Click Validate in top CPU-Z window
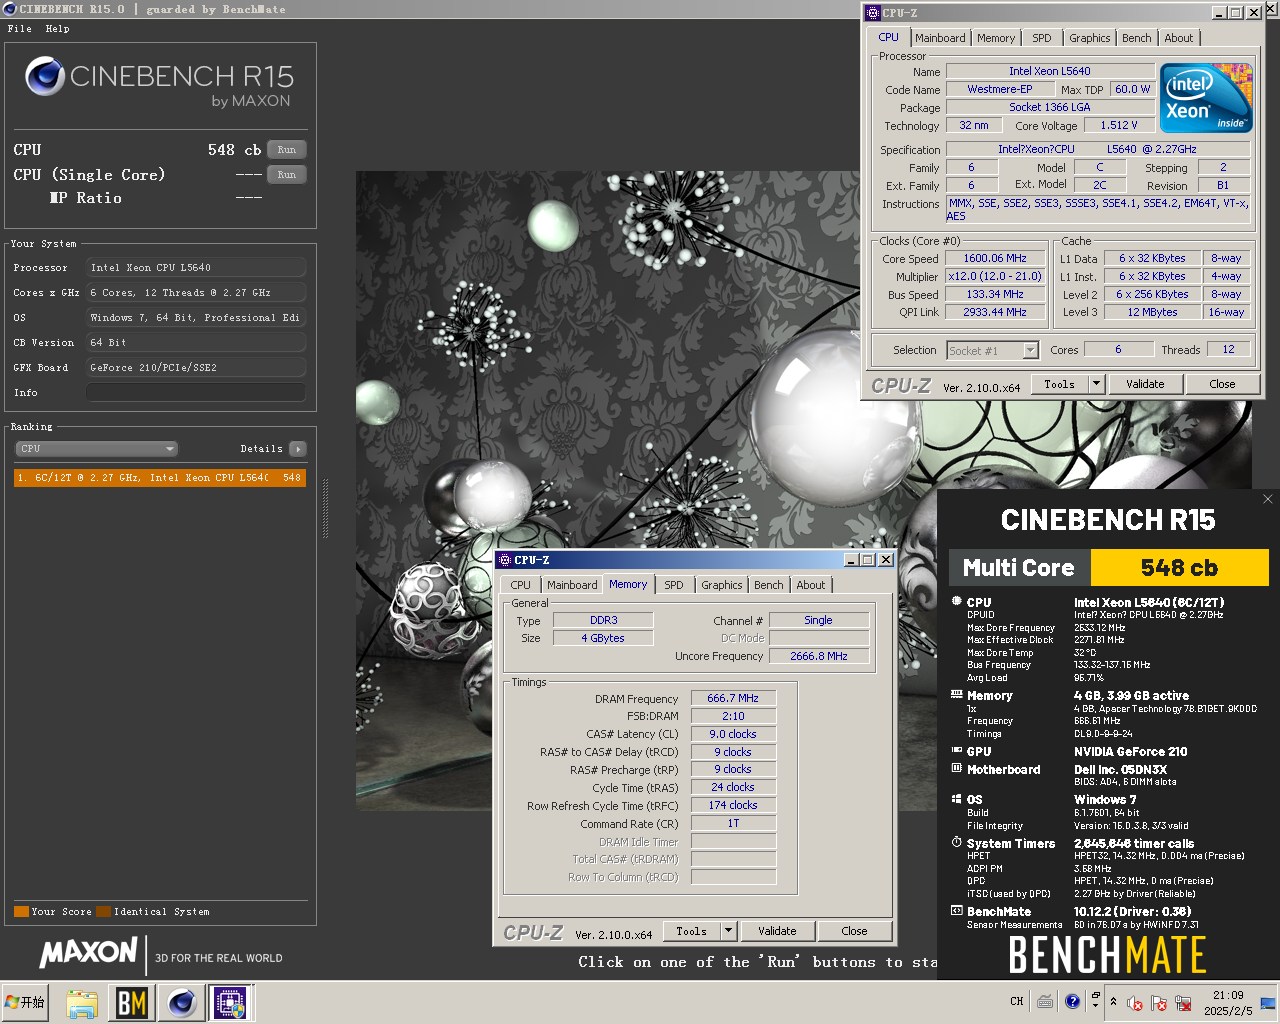The image size is (1280, 1024). (1145, 384)
